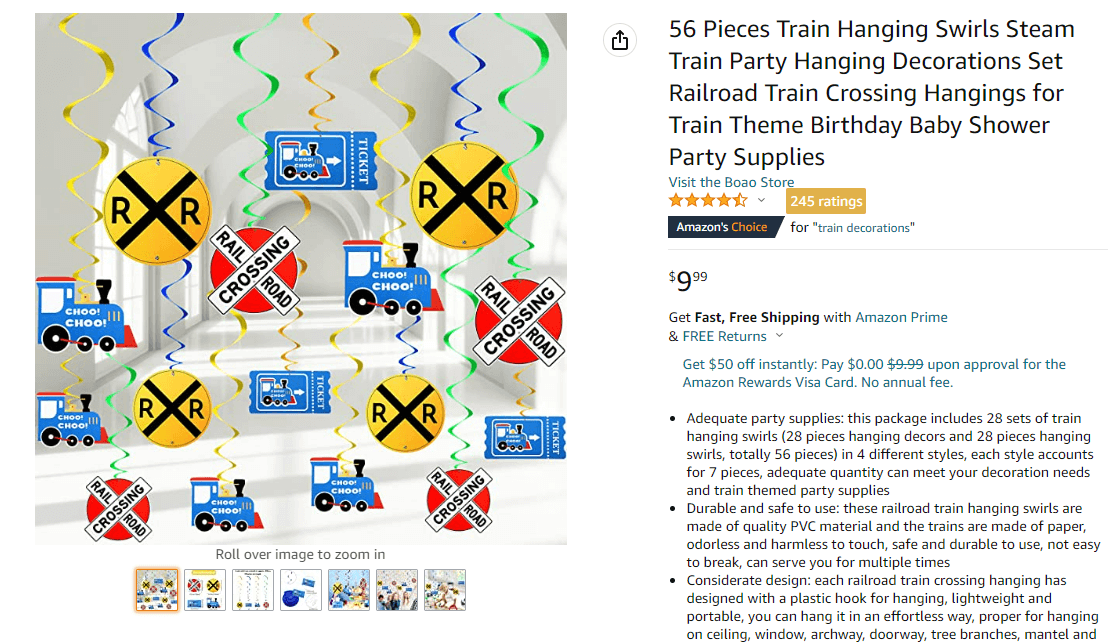
Task: Click the 4.5 star rating icons
Action: (x=707, y=200)
